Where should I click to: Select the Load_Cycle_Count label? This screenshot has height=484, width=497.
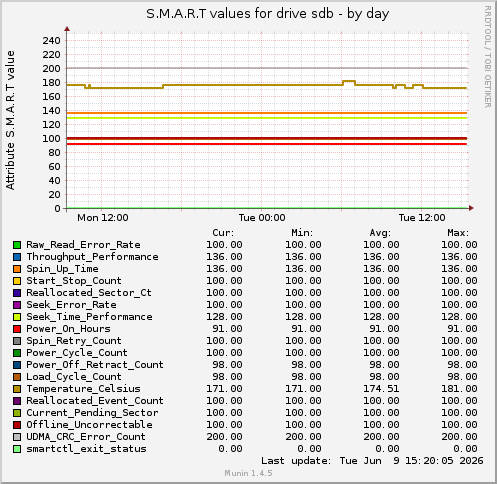tap(74, 377)
